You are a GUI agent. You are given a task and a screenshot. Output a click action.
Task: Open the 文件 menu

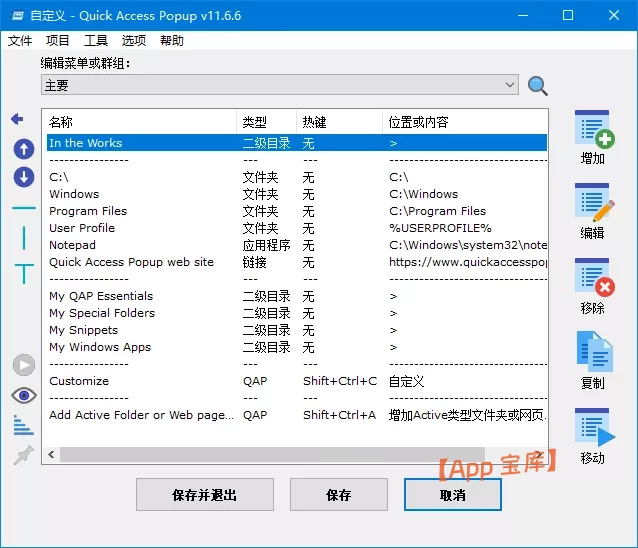tap(20, 41)
